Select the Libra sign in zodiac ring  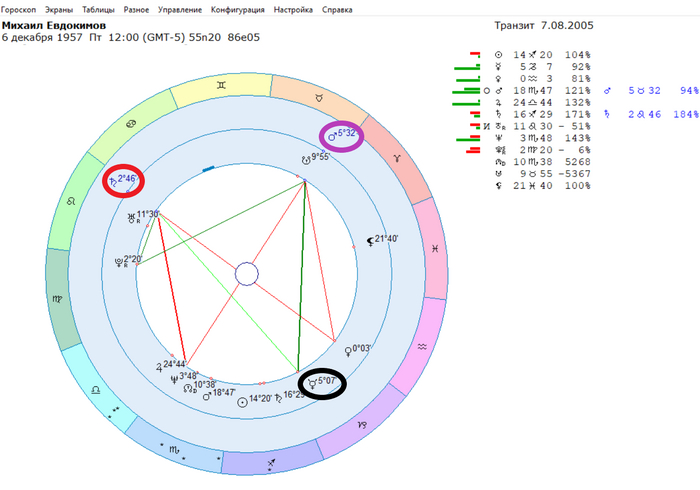pyautogui.click(x=95, y=390)
